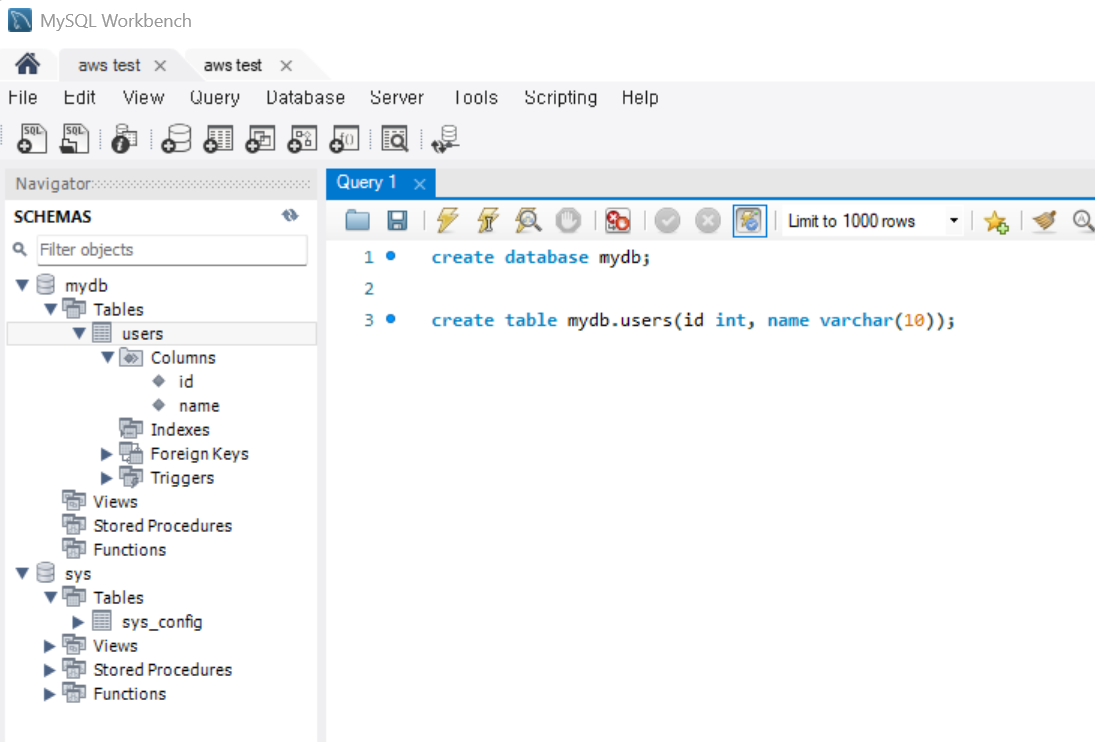Create a new schema icon
Viewport: 1095px width, 742px height.
[x=176, y=139]
